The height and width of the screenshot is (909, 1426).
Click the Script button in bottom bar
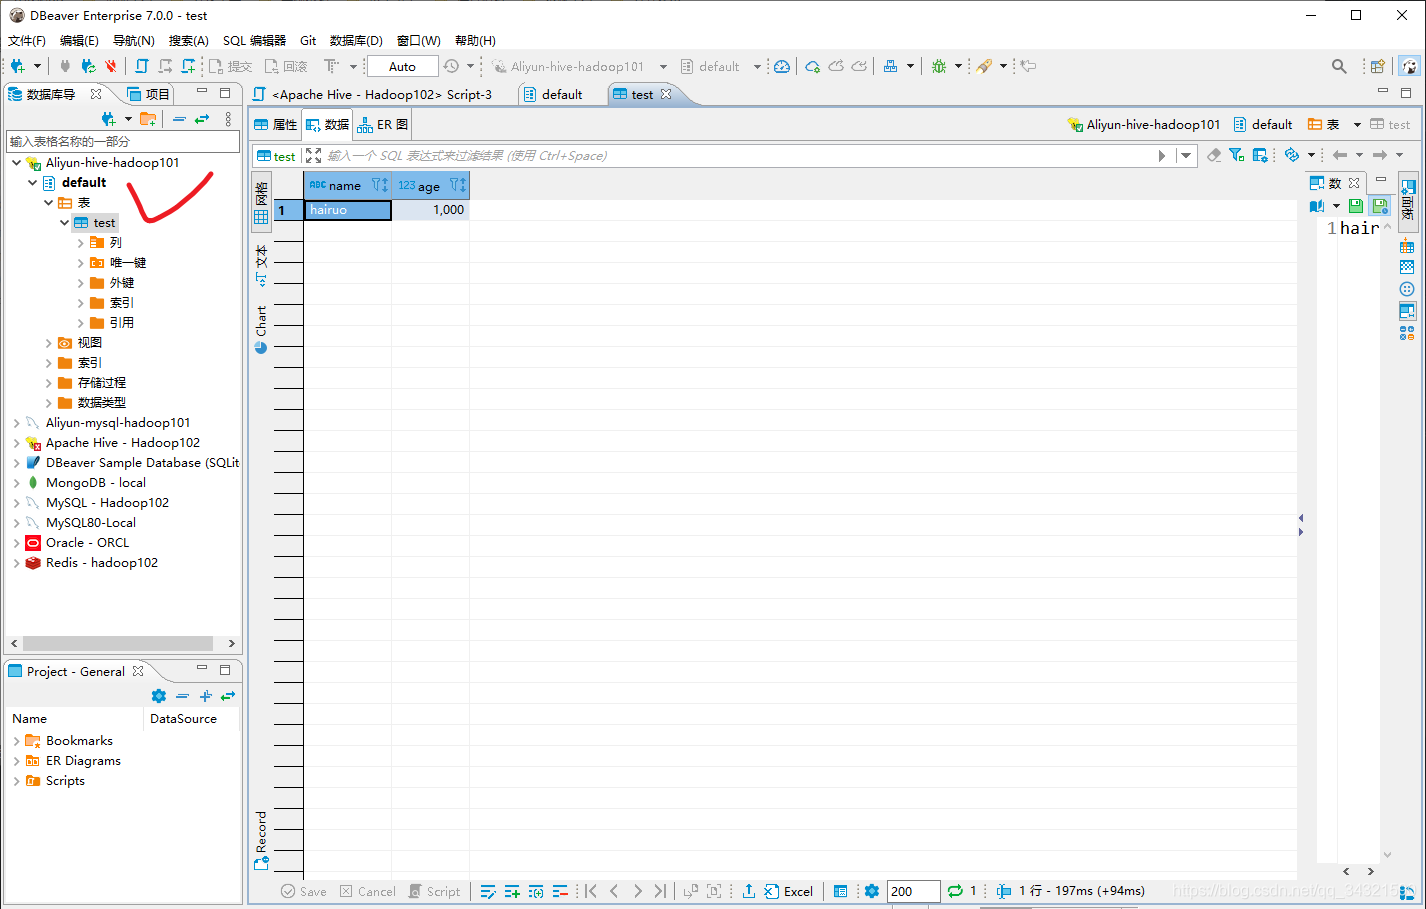pyautogui.click(x=435, y=891)
